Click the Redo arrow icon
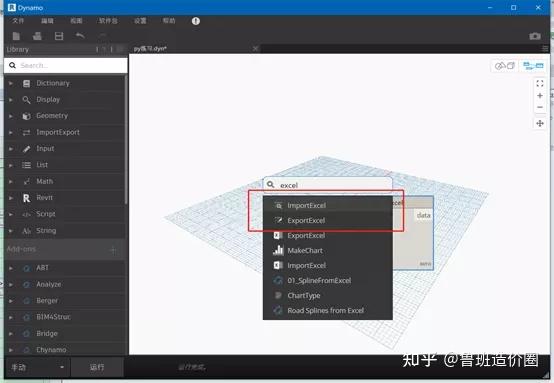 (x=102, y=36)
